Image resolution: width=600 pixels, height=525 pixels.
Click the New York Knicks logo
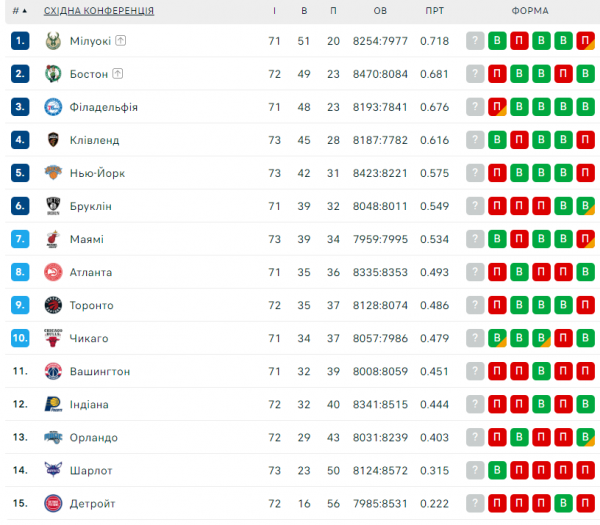point(53,173)
